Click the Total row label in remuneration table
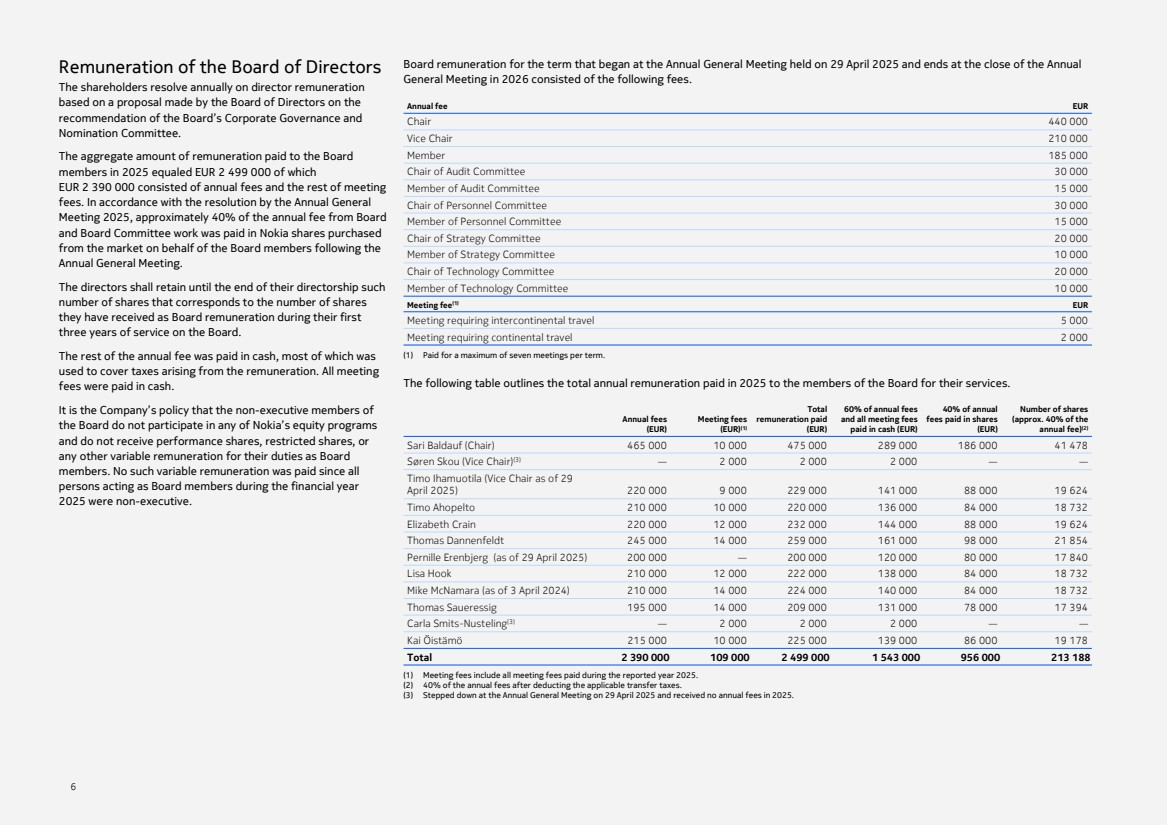The width and height of the screenshot is (1167, 825). click(419, 657)
